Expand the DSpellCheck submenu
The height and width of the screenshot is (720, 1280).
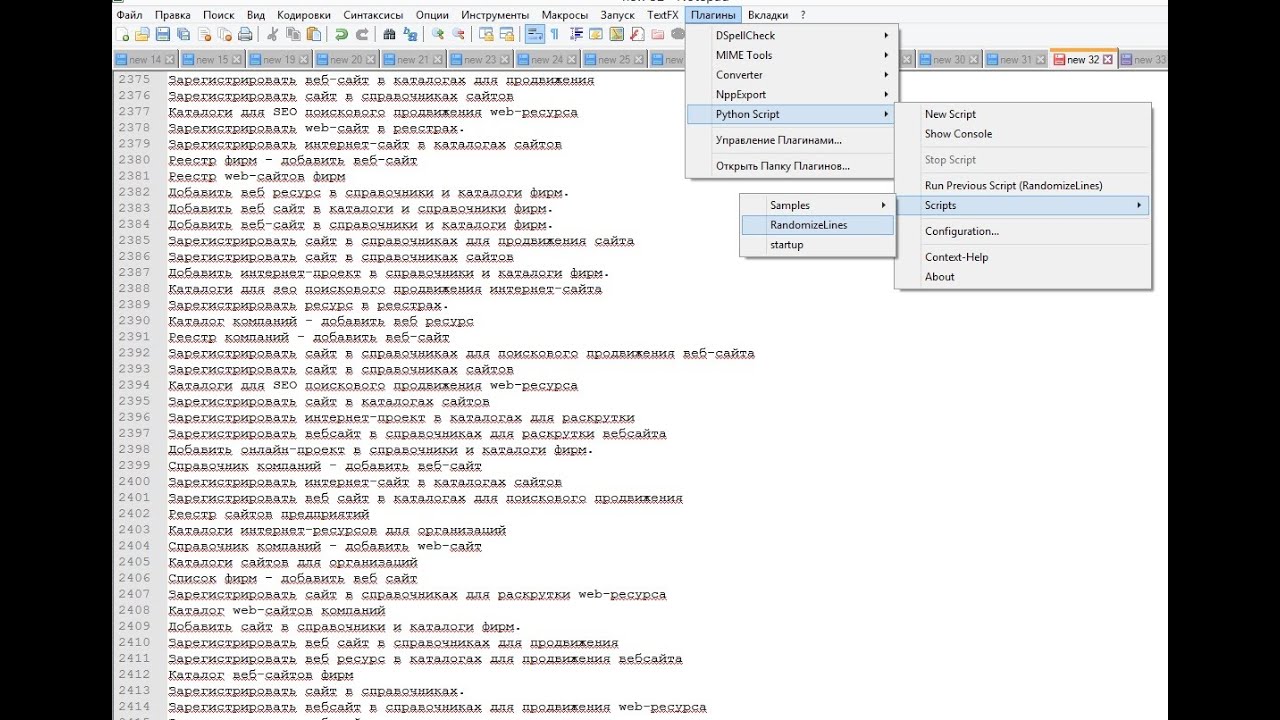[x=792, y=35]
